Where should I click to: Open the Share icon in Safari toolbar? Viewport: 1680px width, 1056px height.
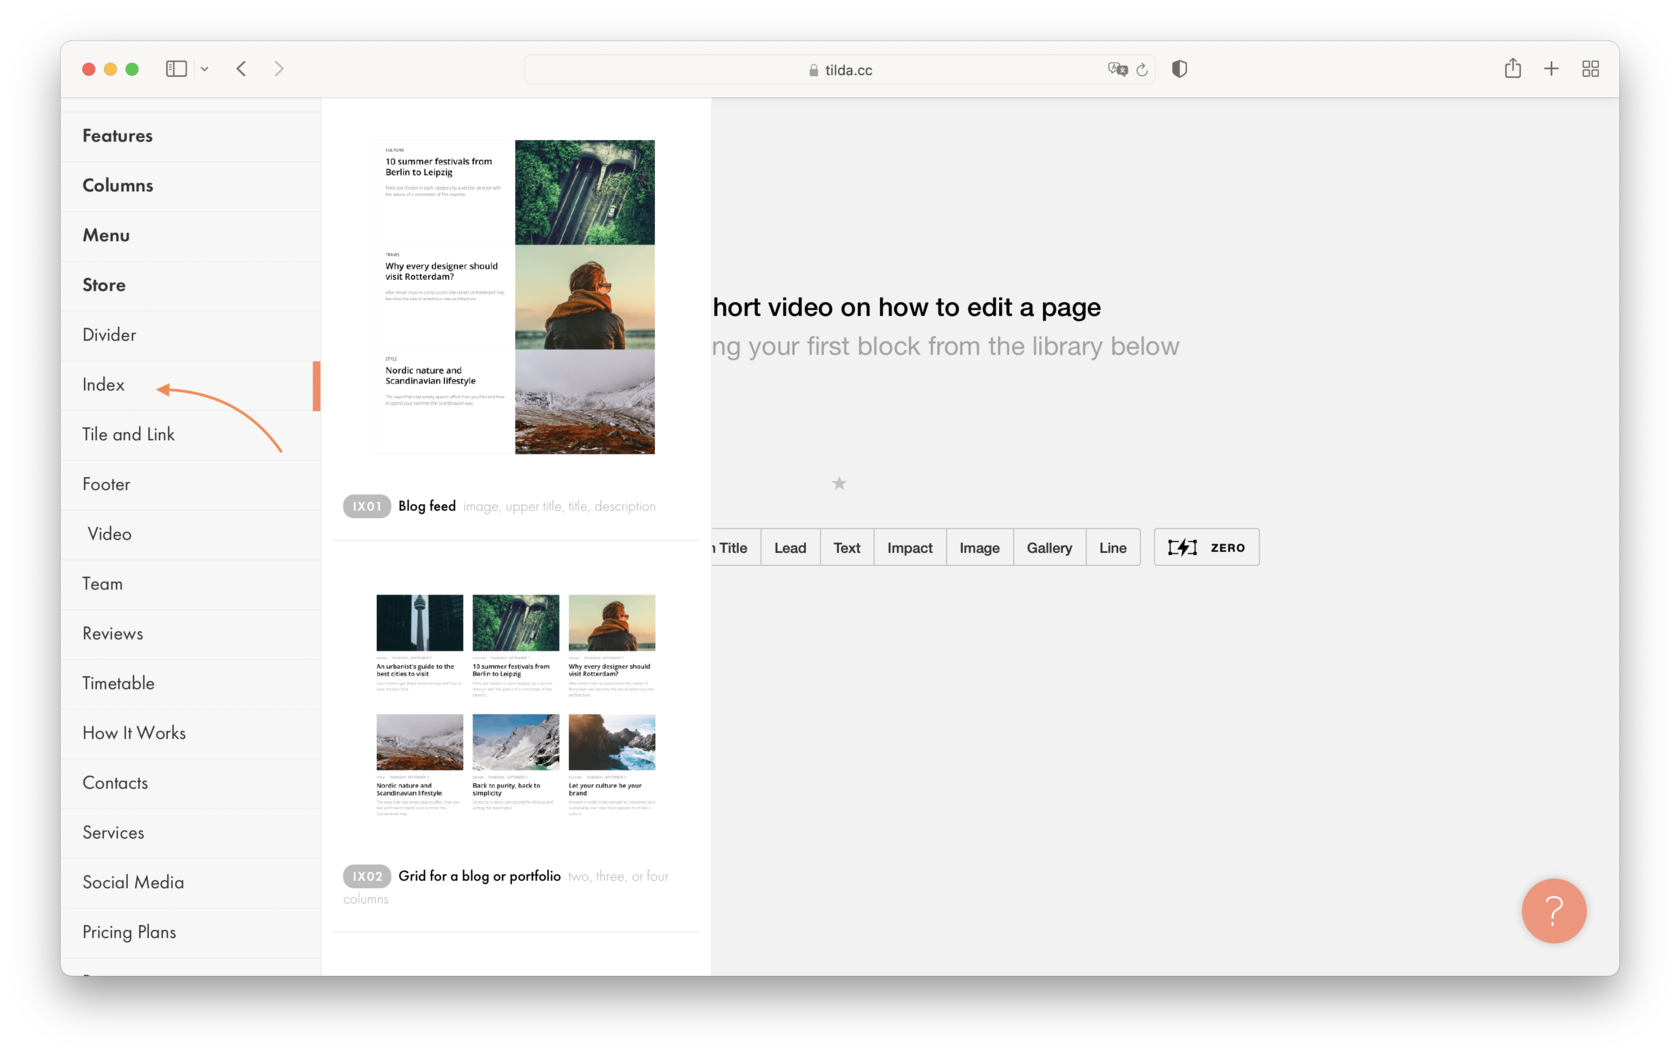[1513, 68]
